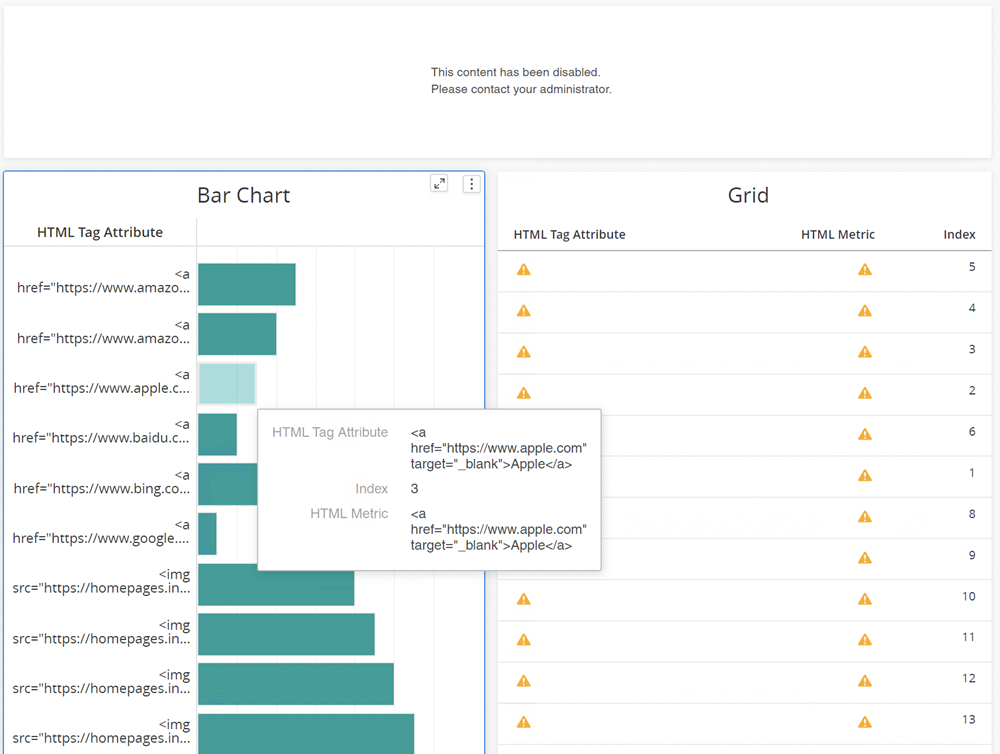The width and height of the screenshot is (1000, 754).
Task: Click the maximize icon on Bar Chart
Action: coord(439,183)
